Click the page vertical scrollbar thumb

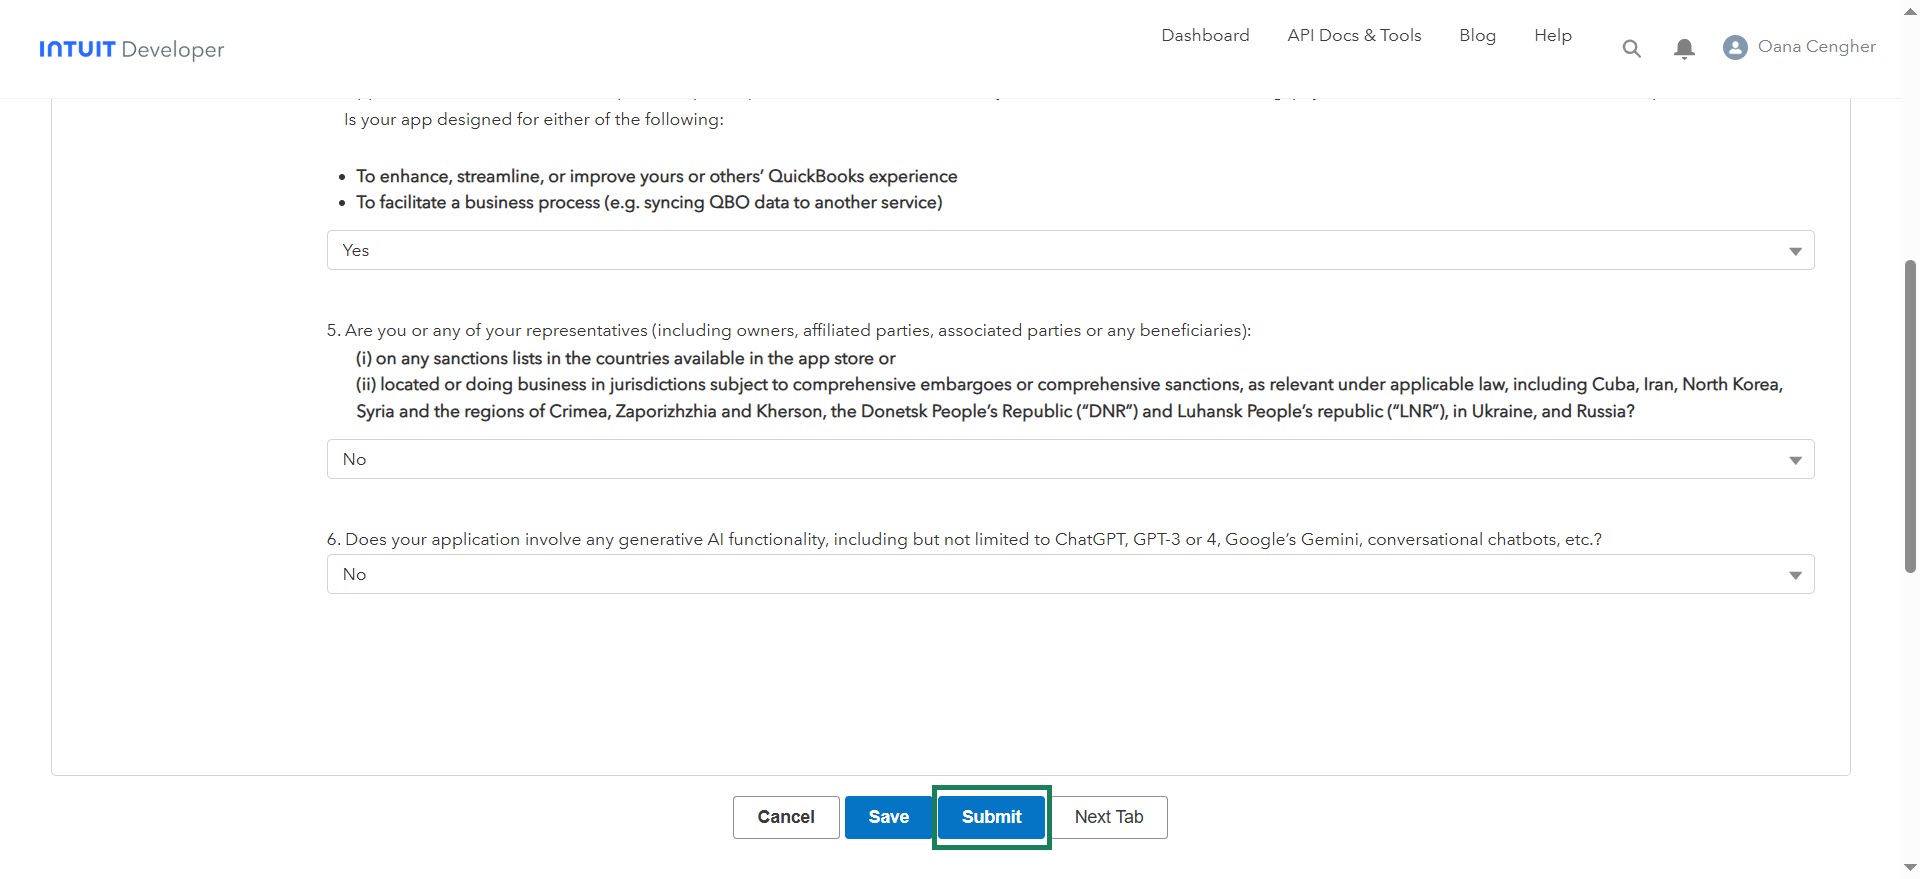pyautogui.click(x=1910, y=415)
